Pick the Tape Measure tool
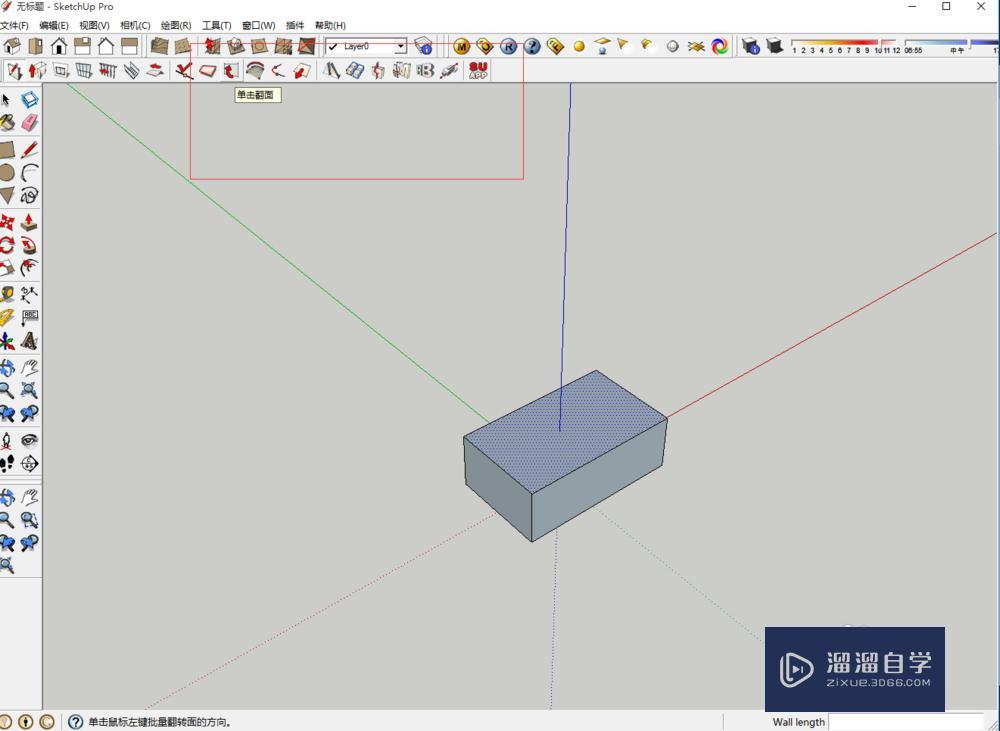Screen dimensions: 1000x731 click(6, 294)
